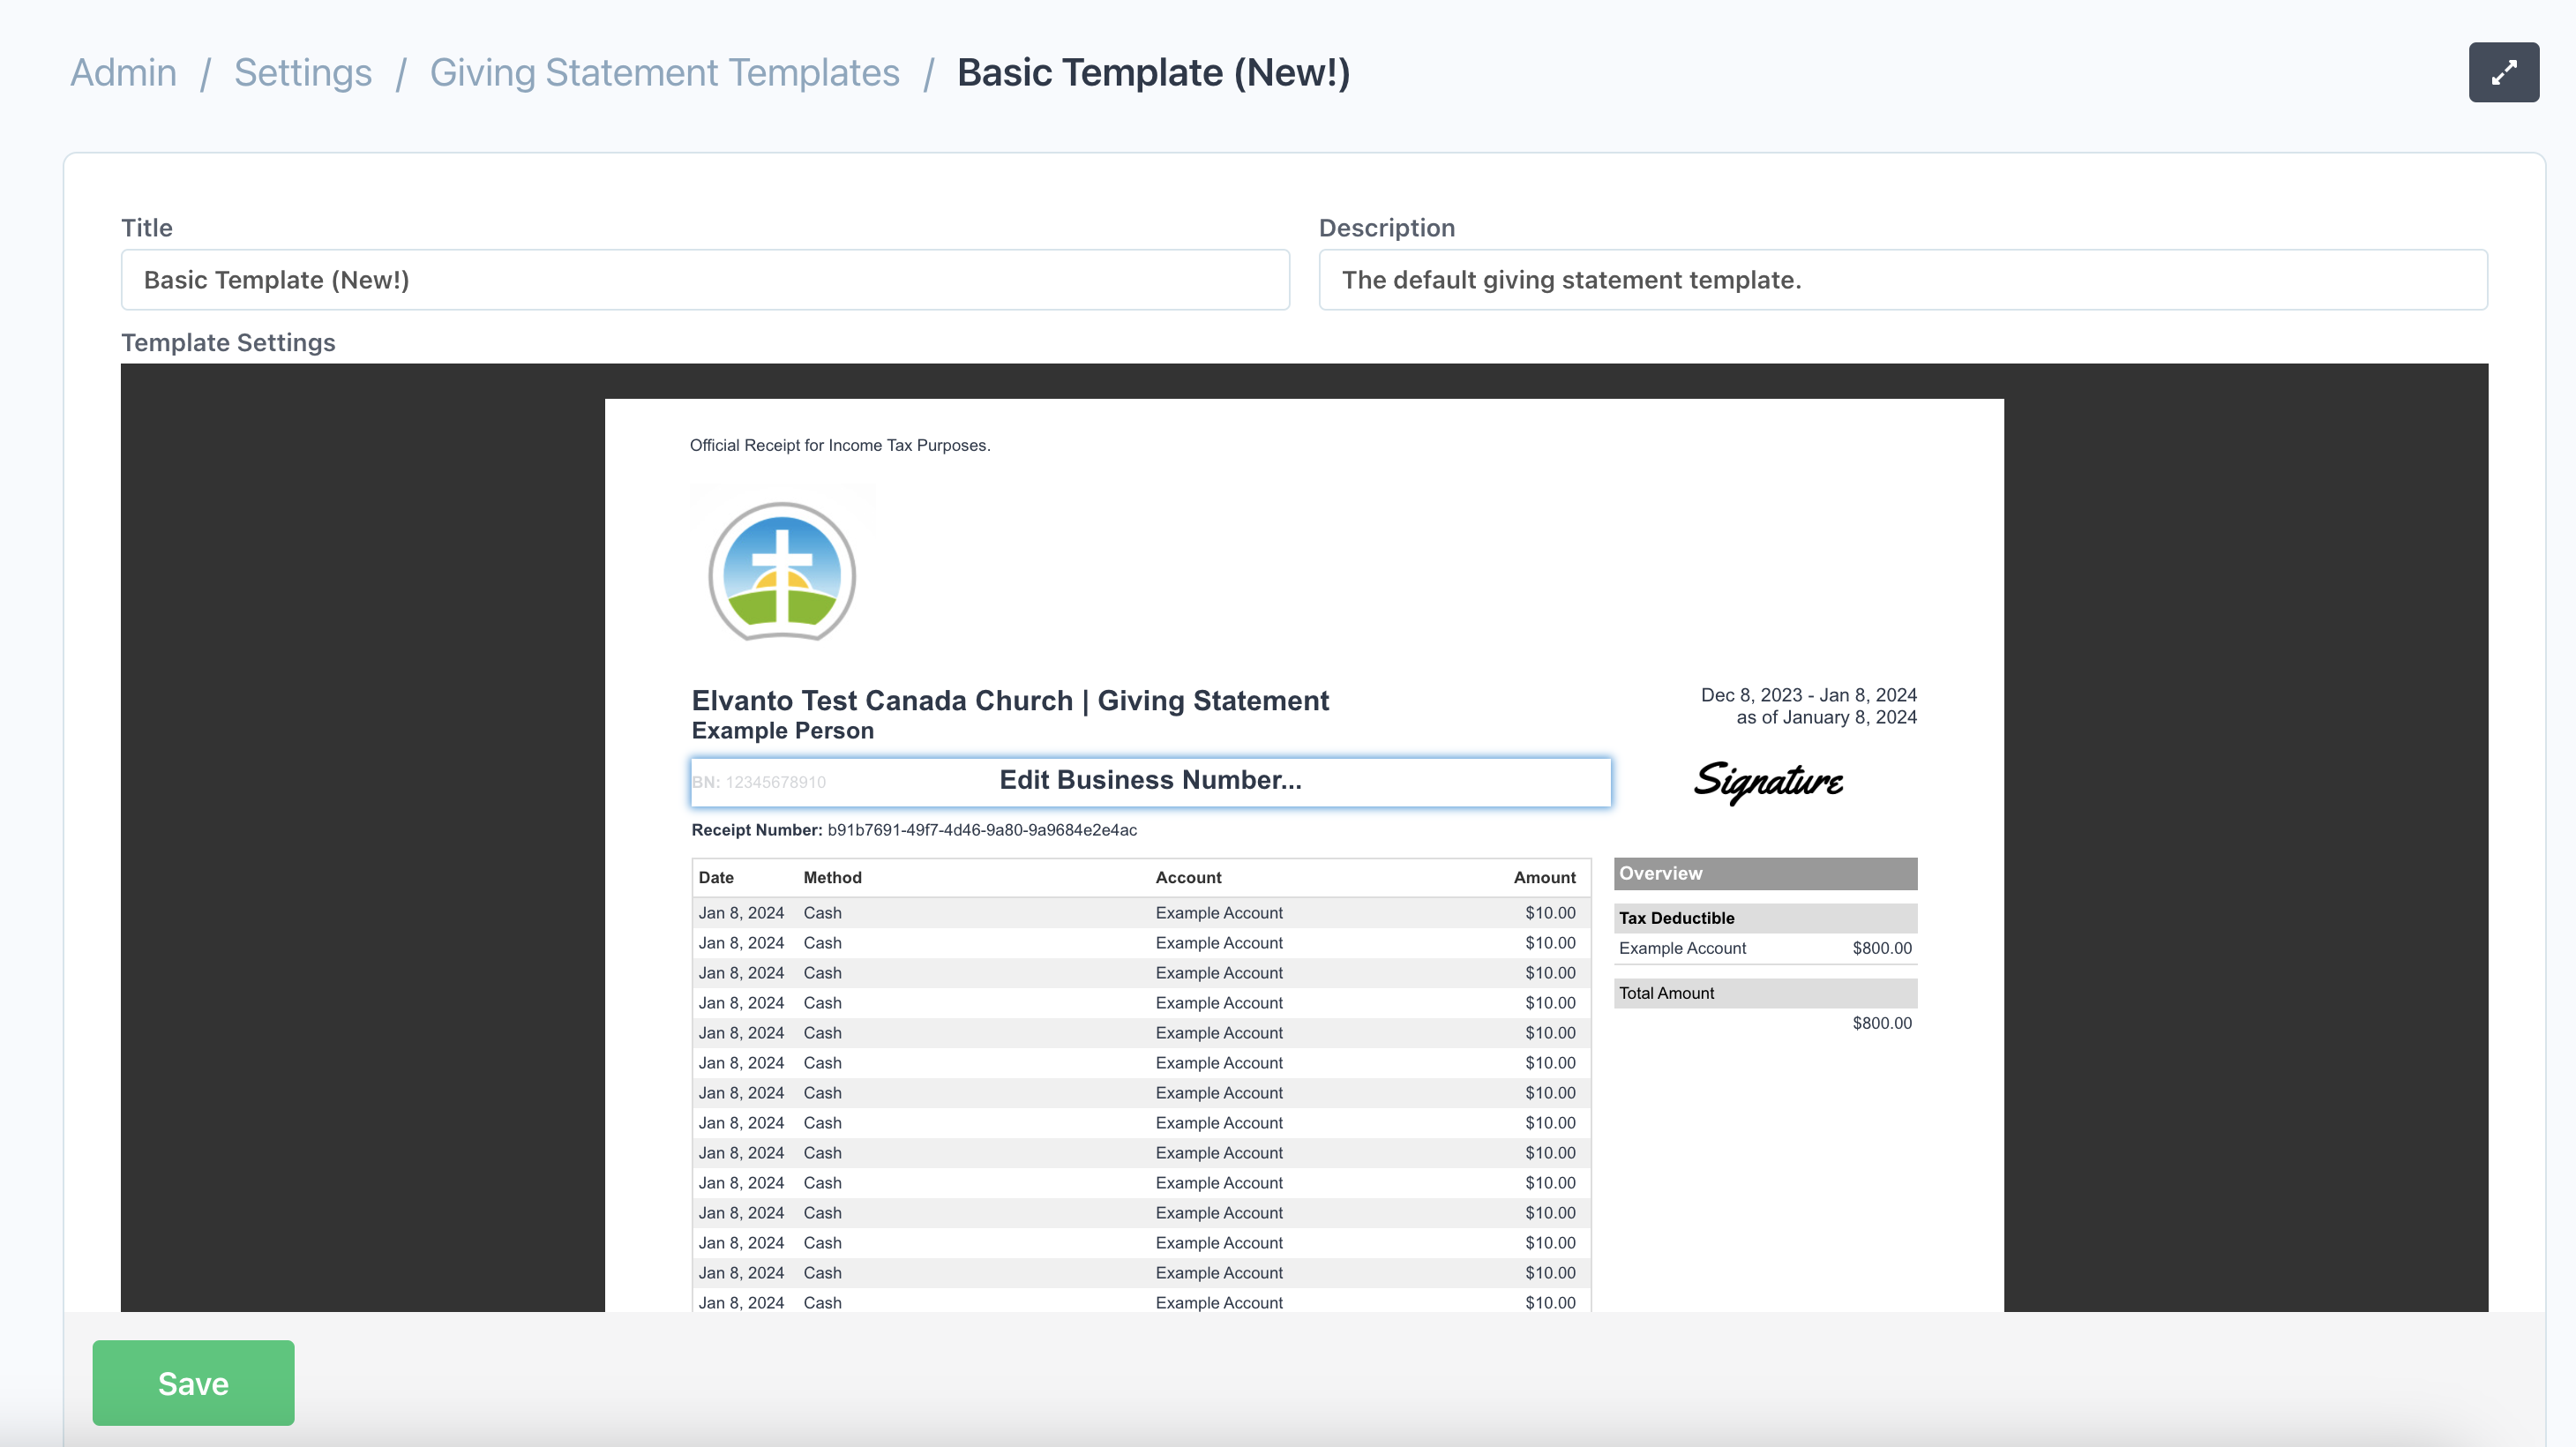Go to the Settings breadcrumb link

coord(303,72)
